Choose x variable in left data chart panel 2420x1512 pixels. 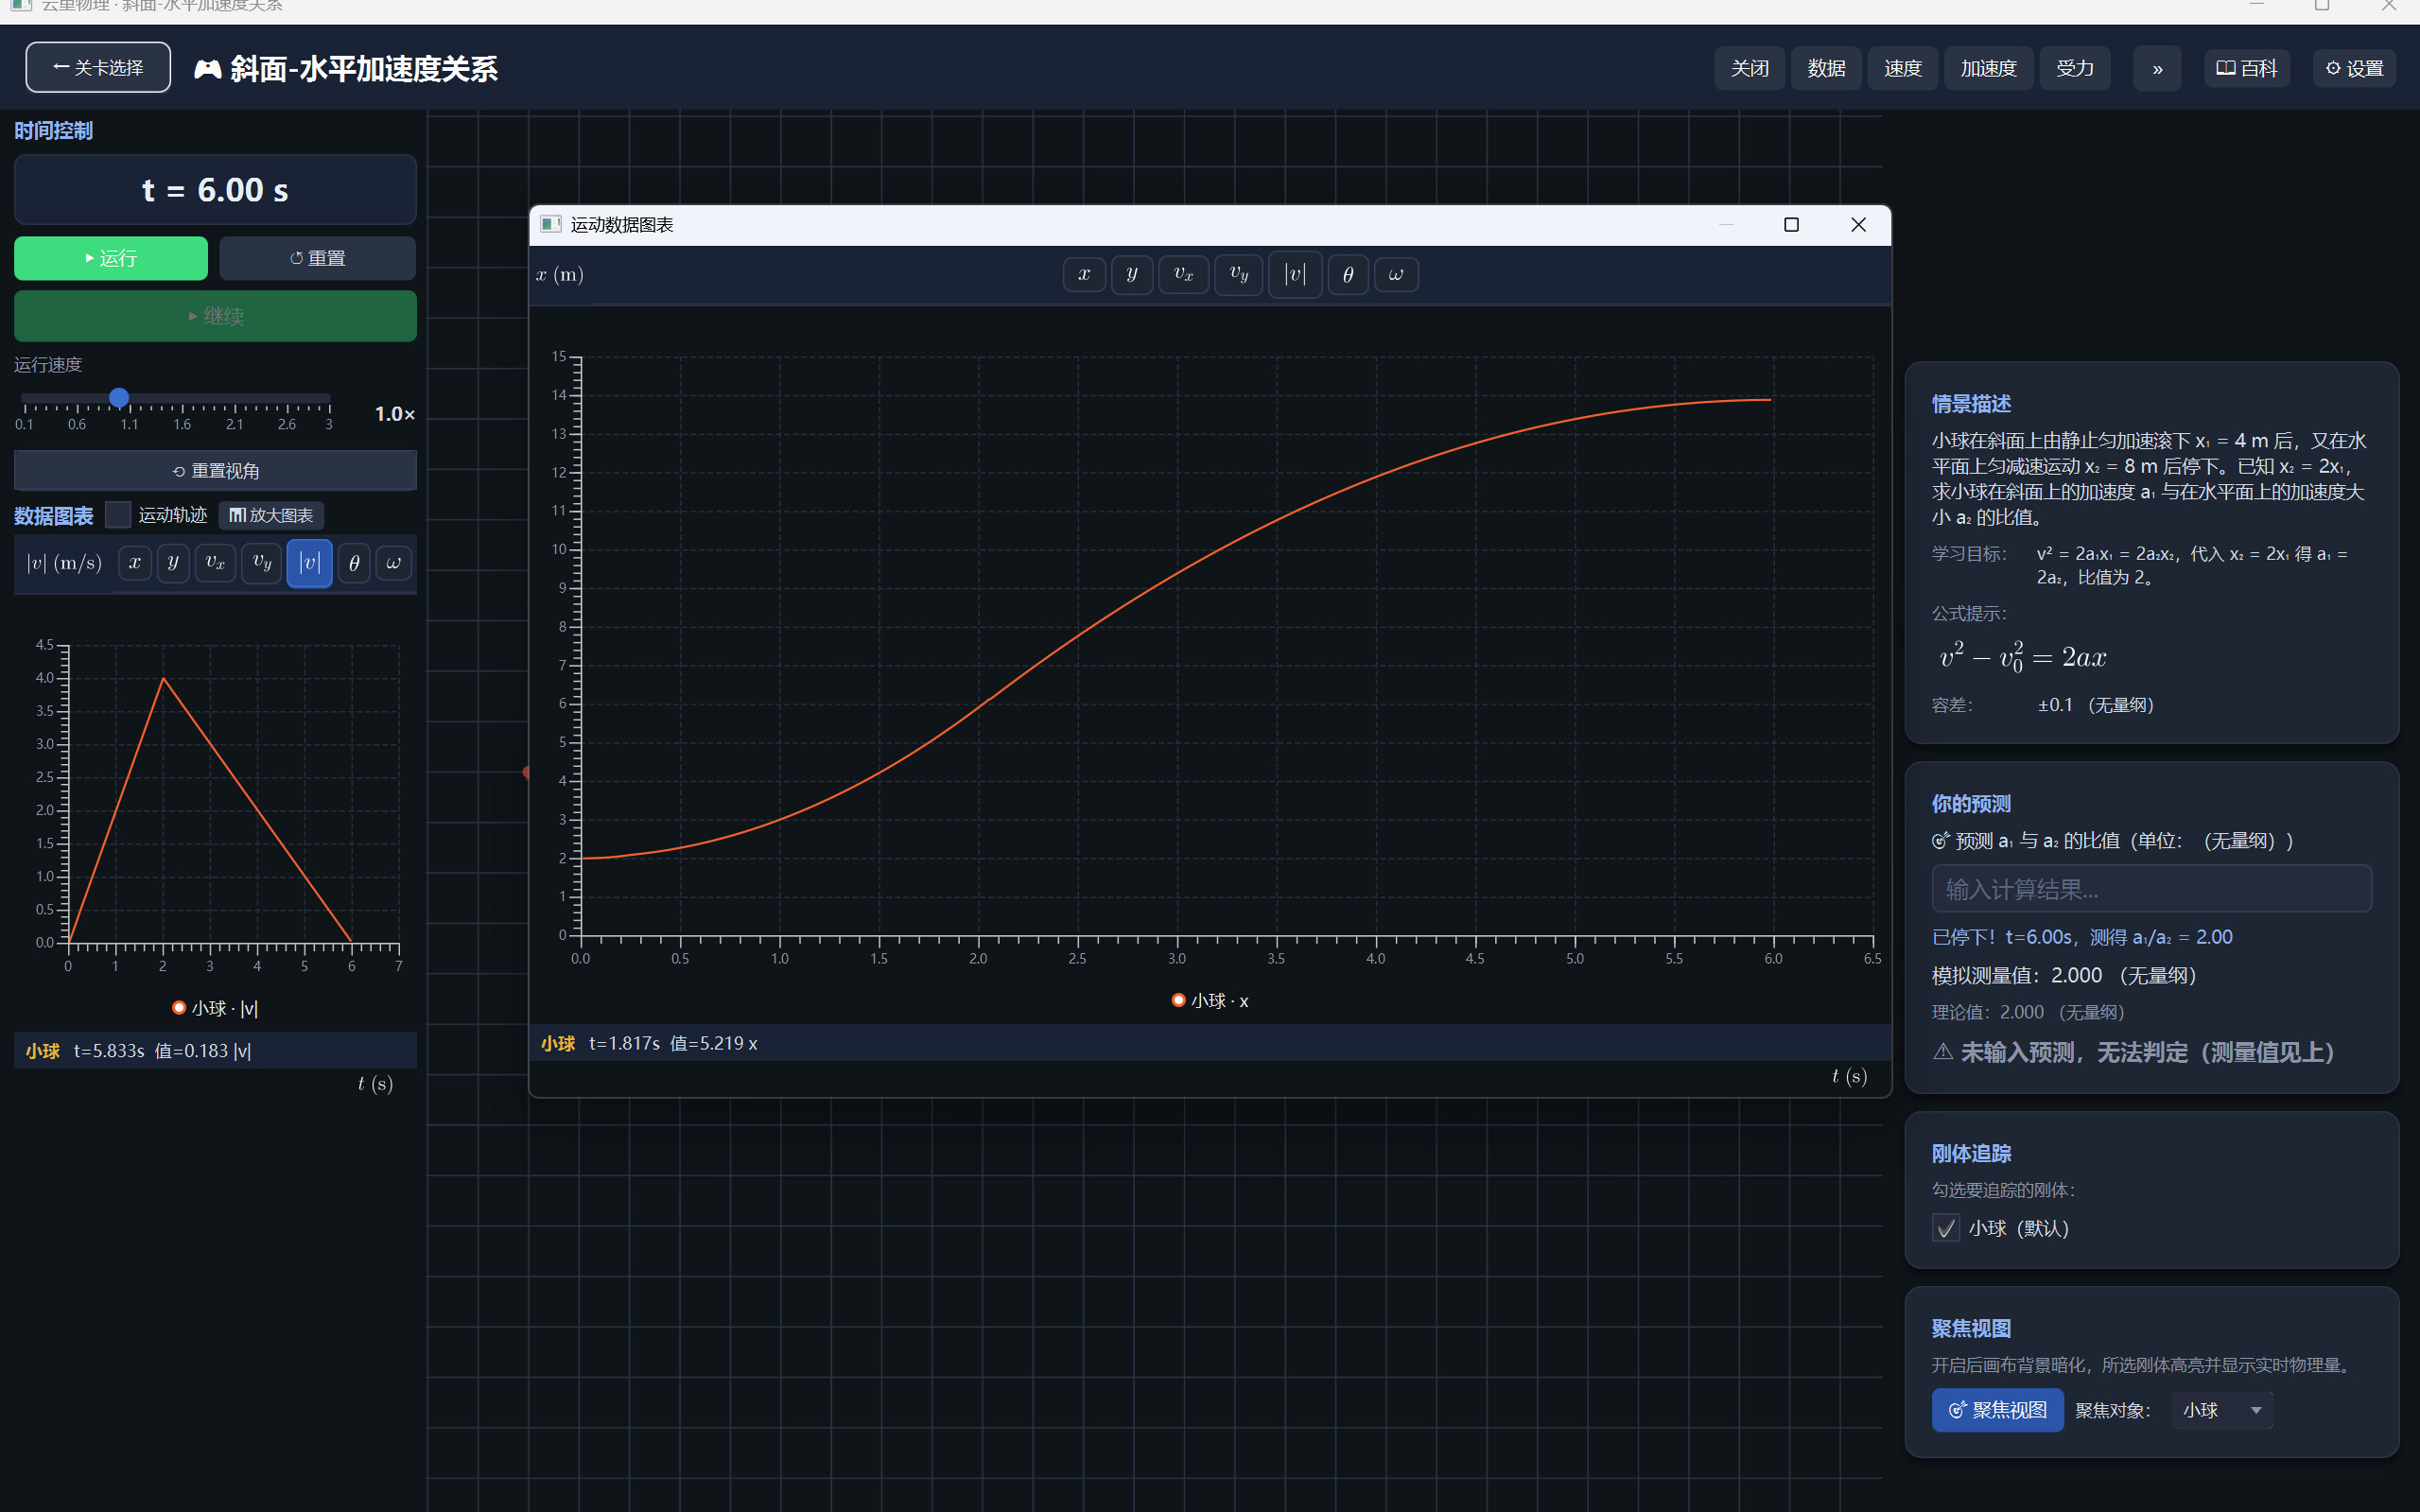[x=135, y=563]
